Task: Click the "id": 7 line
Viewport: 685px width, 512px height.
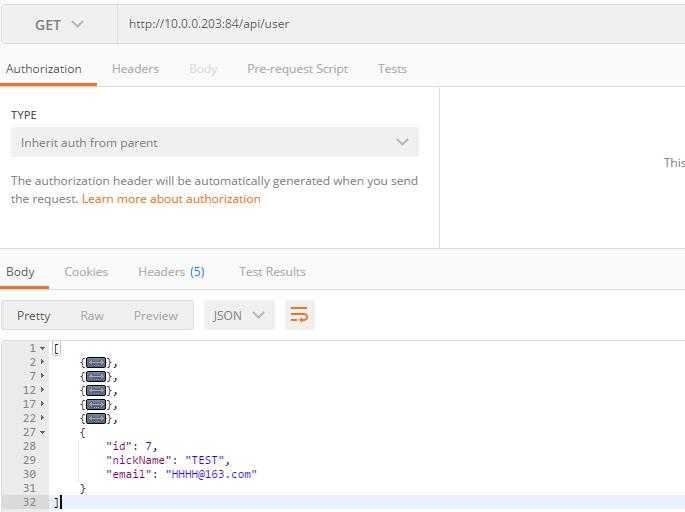Action: coord(131,446)
